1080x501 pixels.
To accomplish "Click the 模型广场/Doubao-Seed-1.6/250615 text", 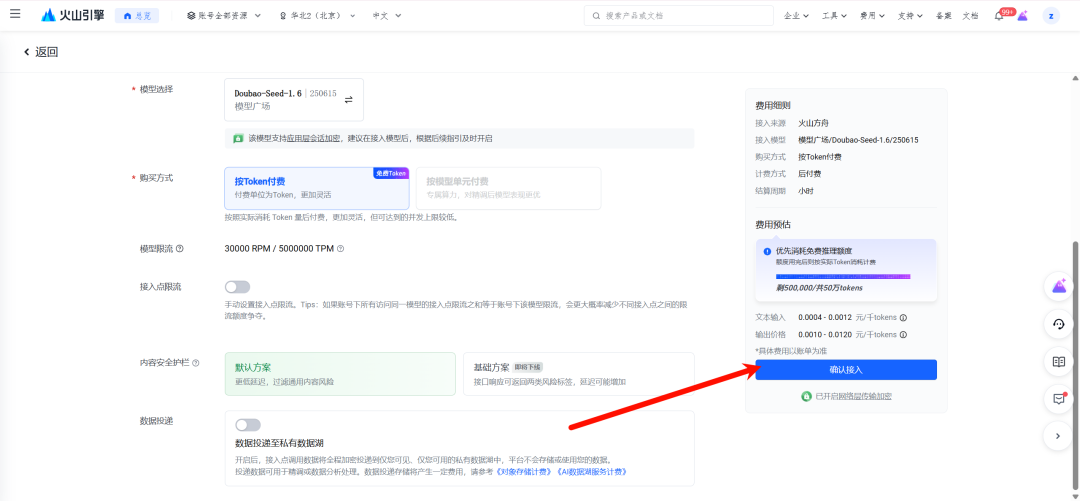I will point(858,140).
